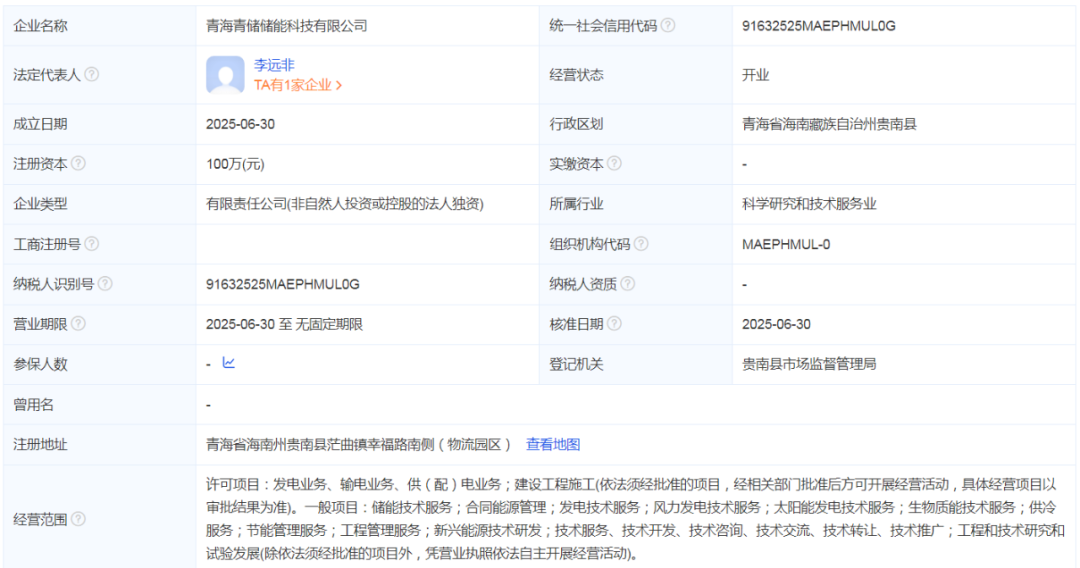Open the help icon beside 营业期限
The image size is (1080, 568).
click(x=79, y=324)
